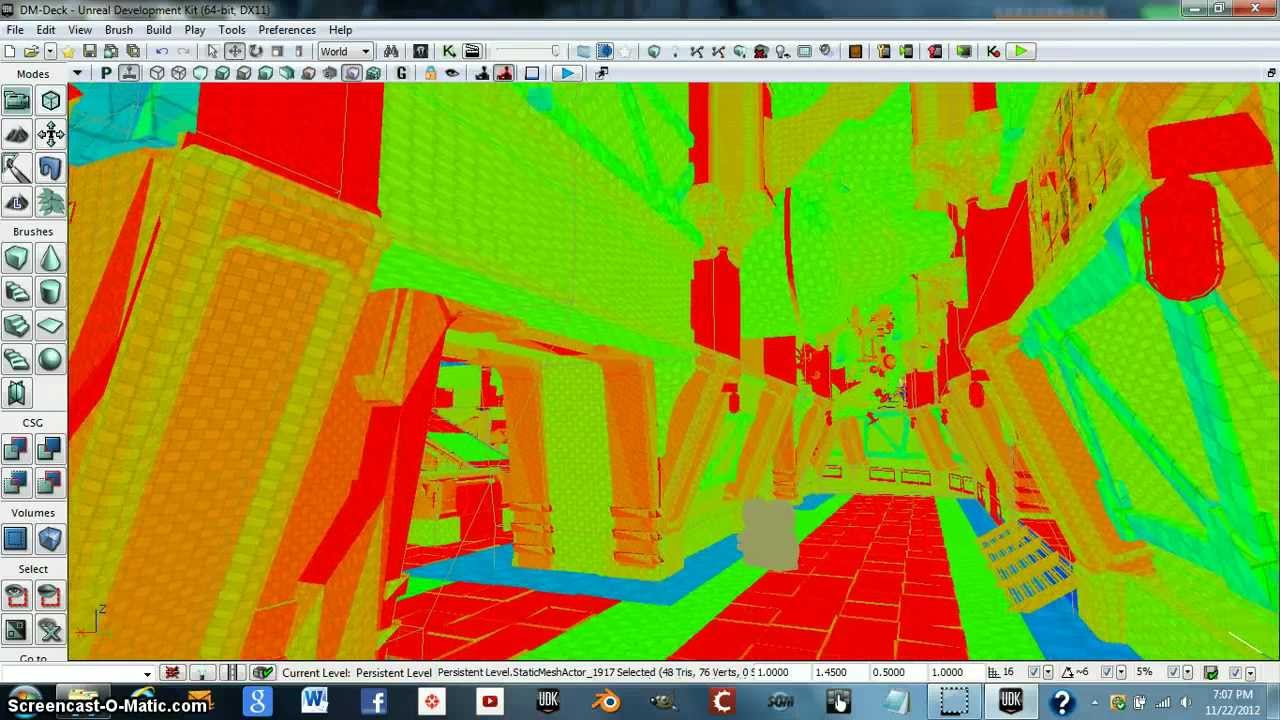Select the rotation widget icon

point(256,51)
